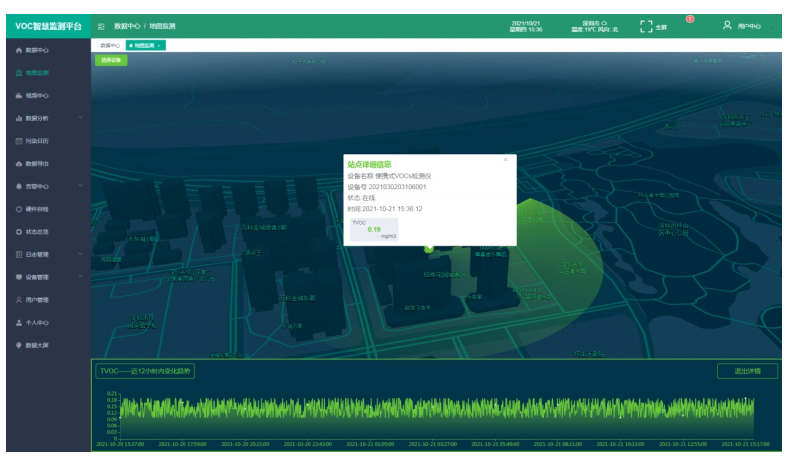This screenshot has width=789, height=464.
Task: Click the 用户中心 text in the header
Action: pyautogui.click(x=749, y=26)
